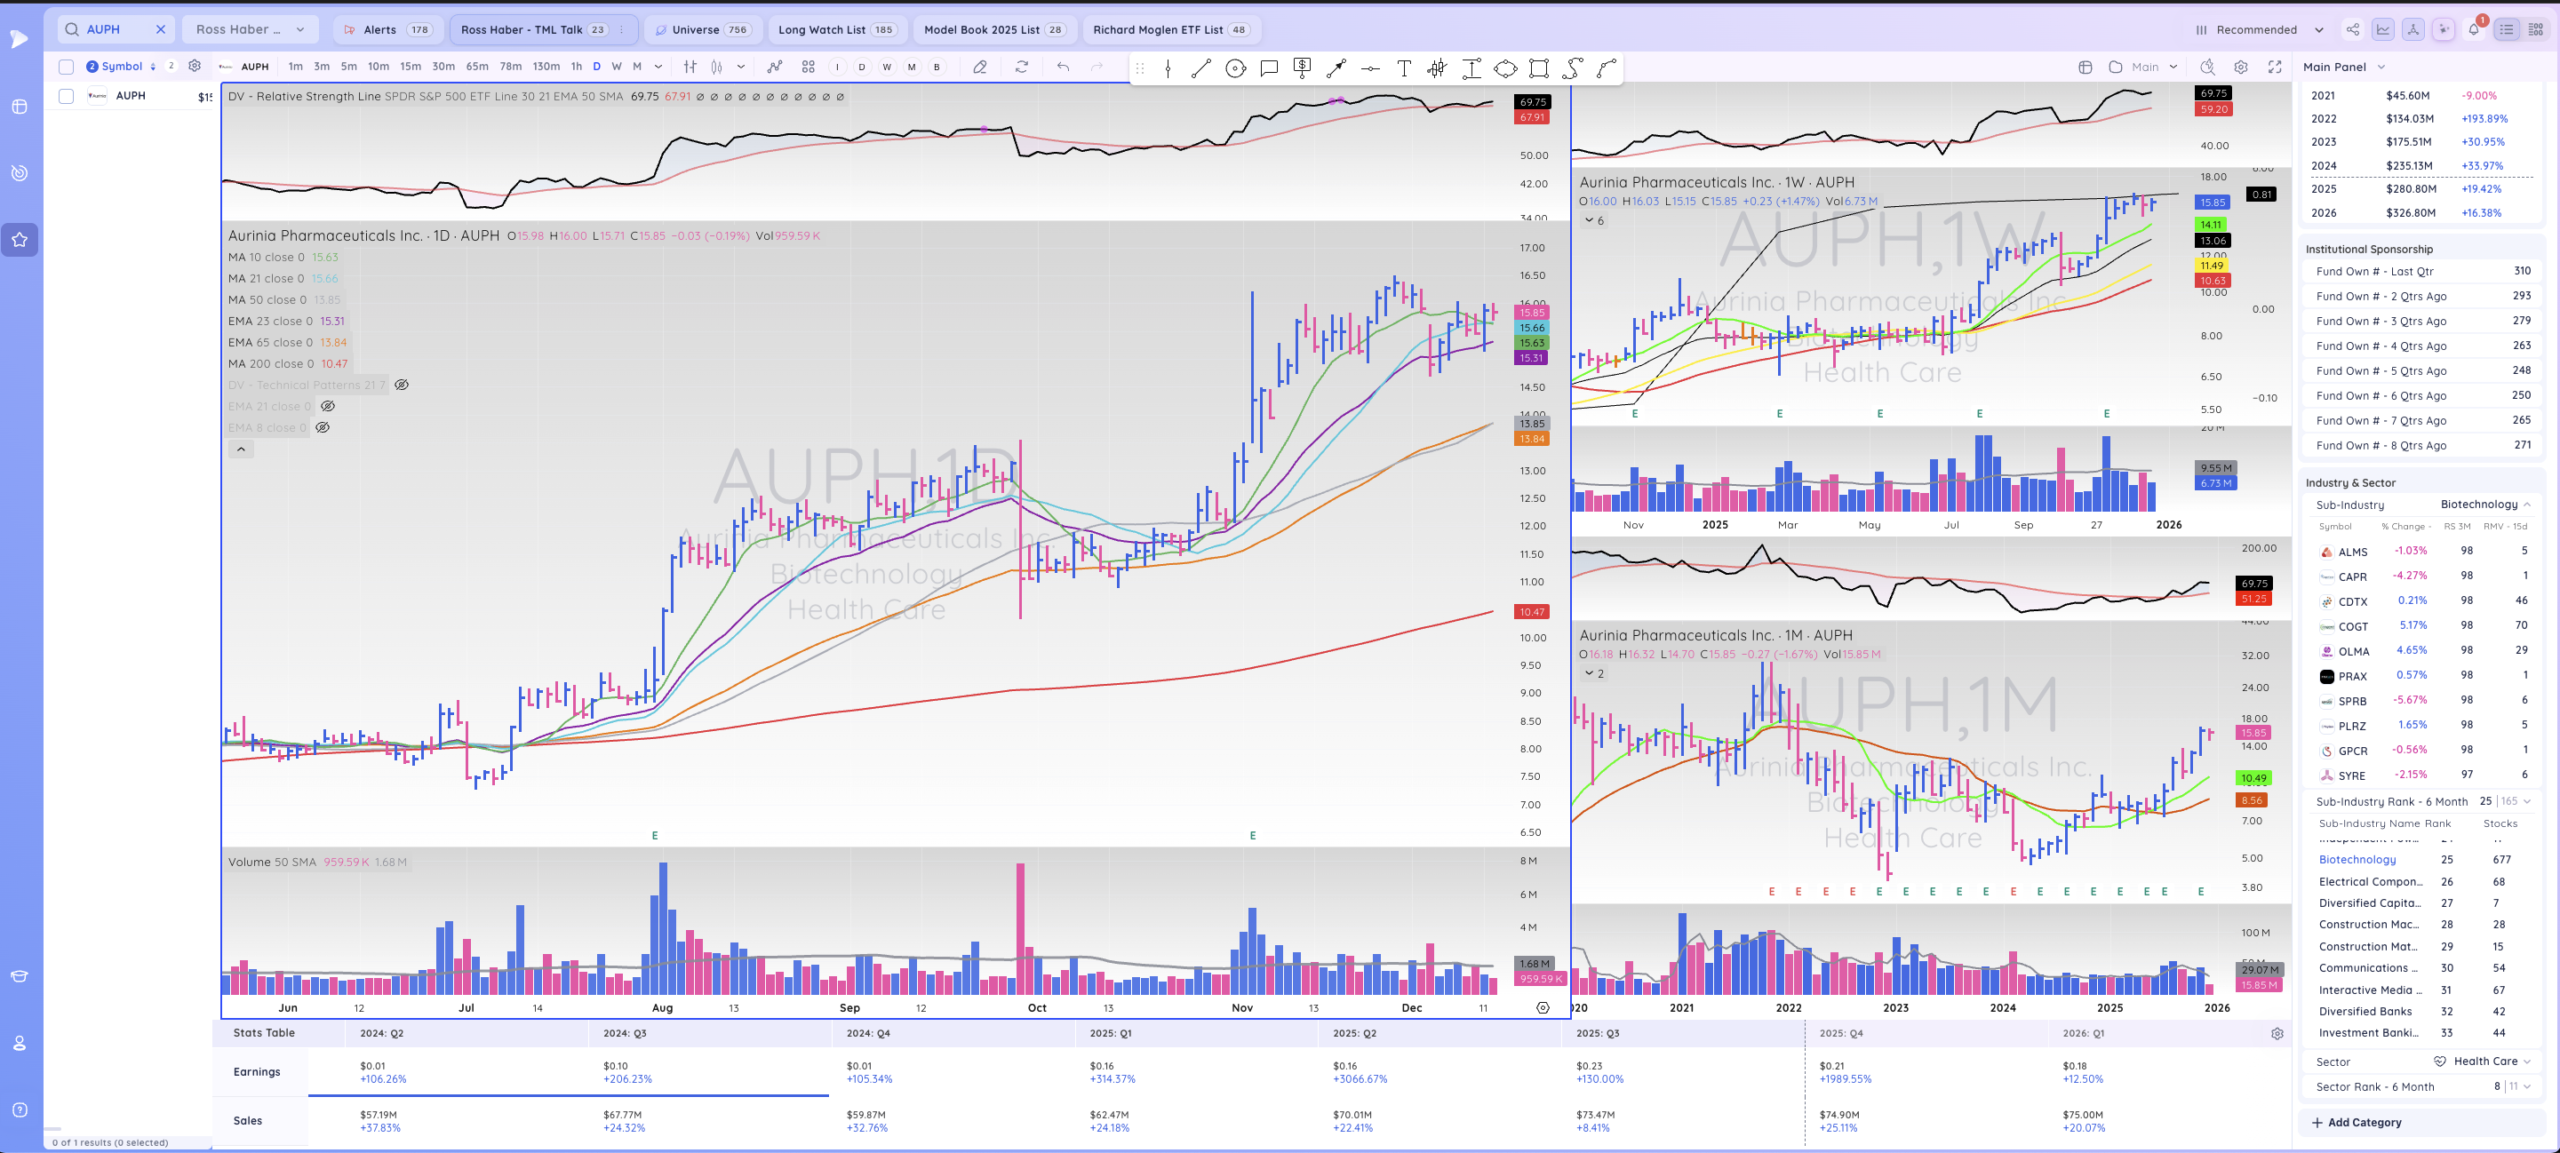Show hidden DV Technical Patterns indicator
This screenshot has width=2560, height=1153.
click(402, 385)
